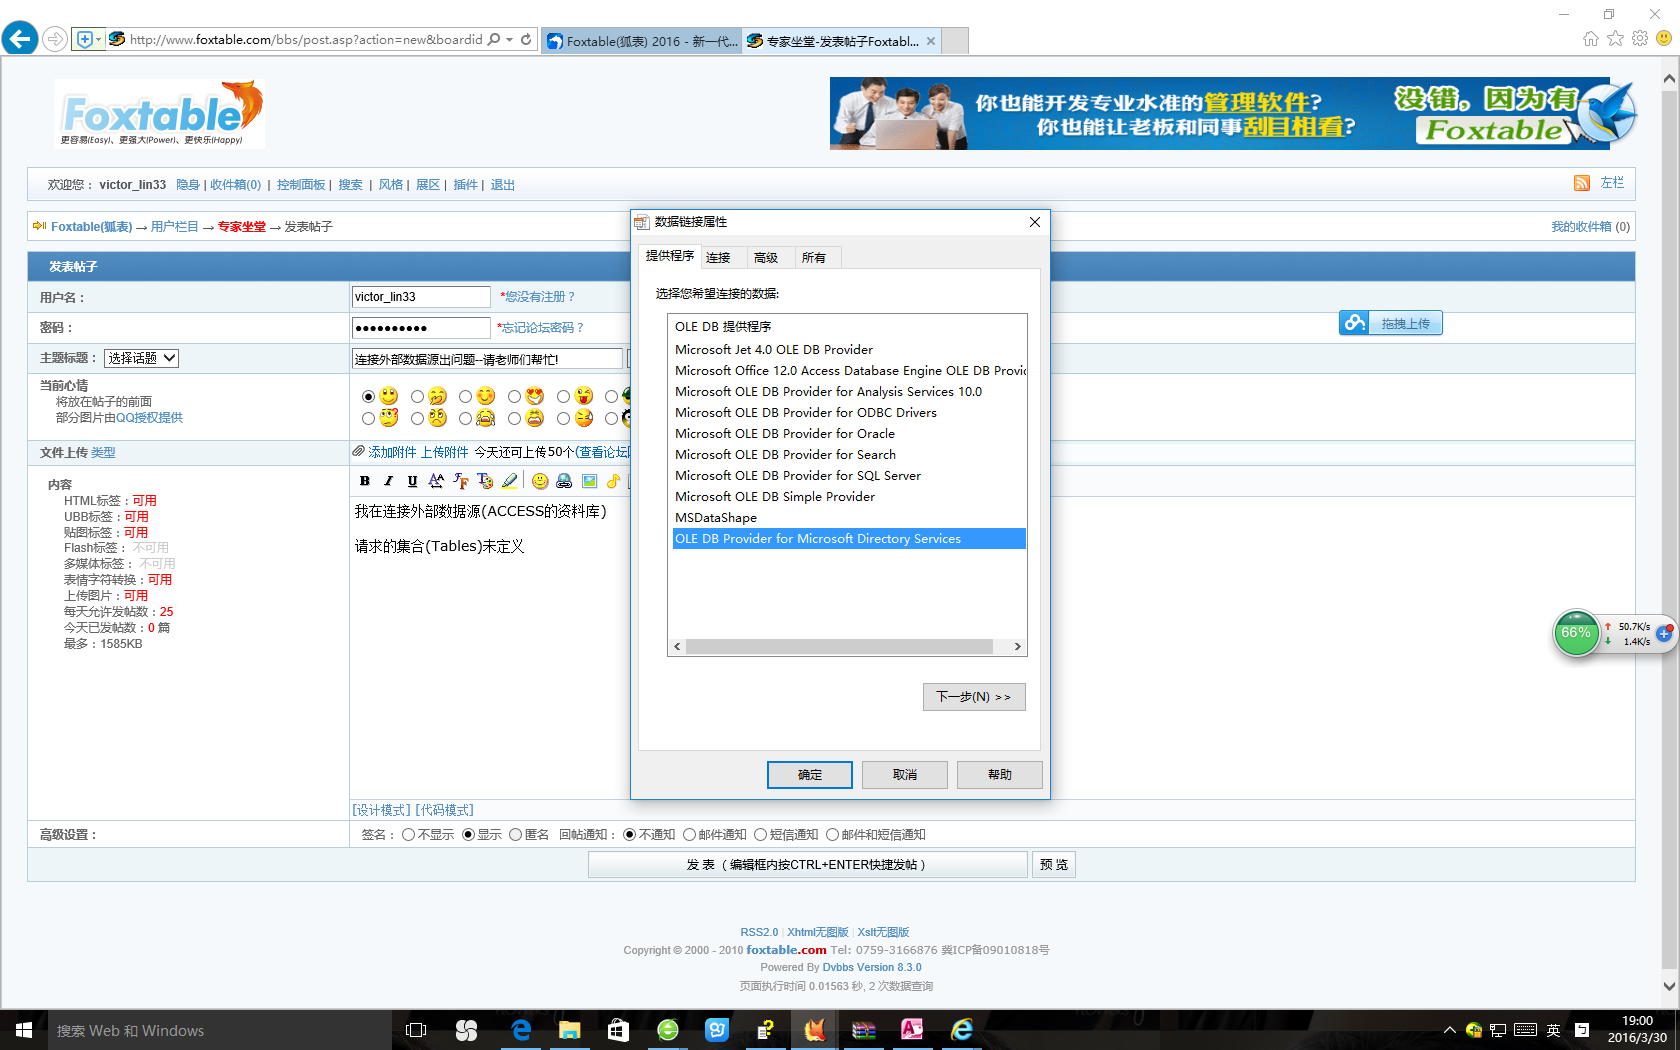The image size is (1680, 1050).
Task: Insert an image with the editor toolbar
Action: point(589,481)
